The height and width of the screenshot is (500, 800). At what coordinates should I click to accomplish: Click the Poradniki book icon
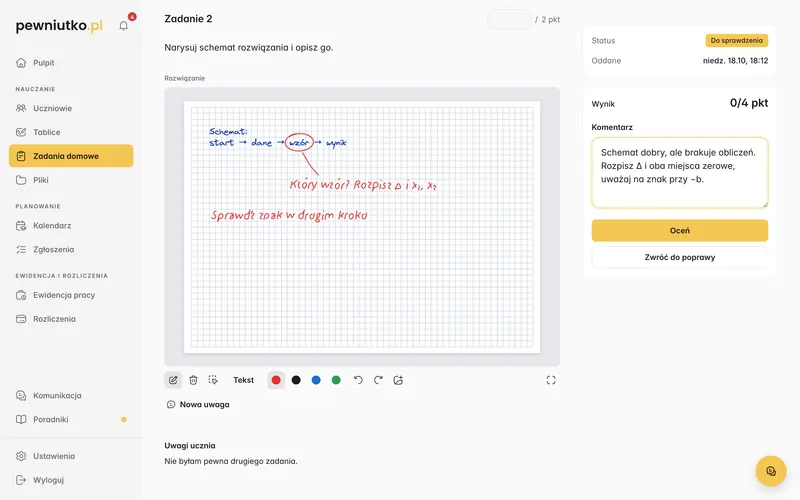[x=21, y=419]
